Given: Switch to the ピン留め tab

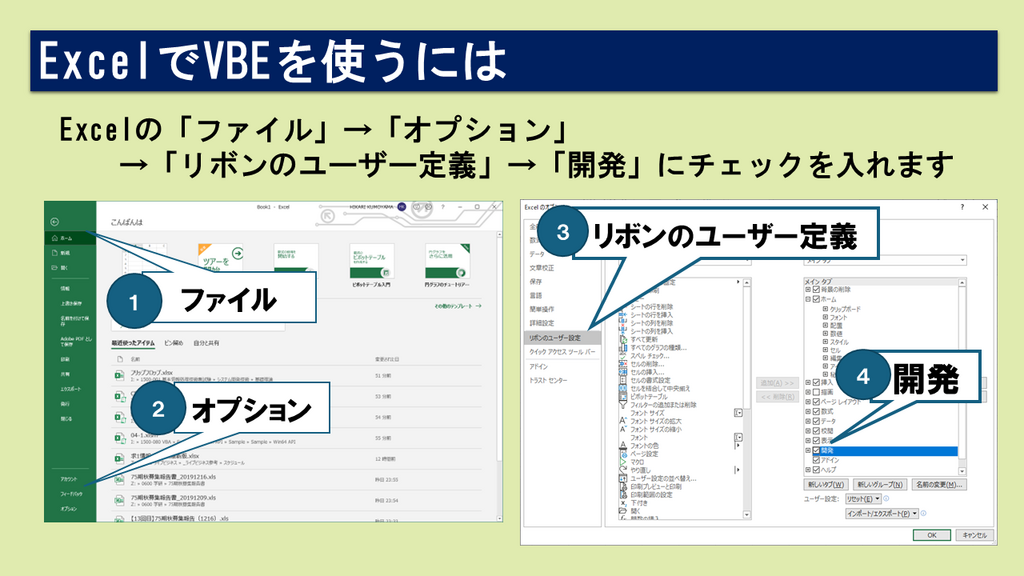Looking at the screenshot, I should point(174,343).
